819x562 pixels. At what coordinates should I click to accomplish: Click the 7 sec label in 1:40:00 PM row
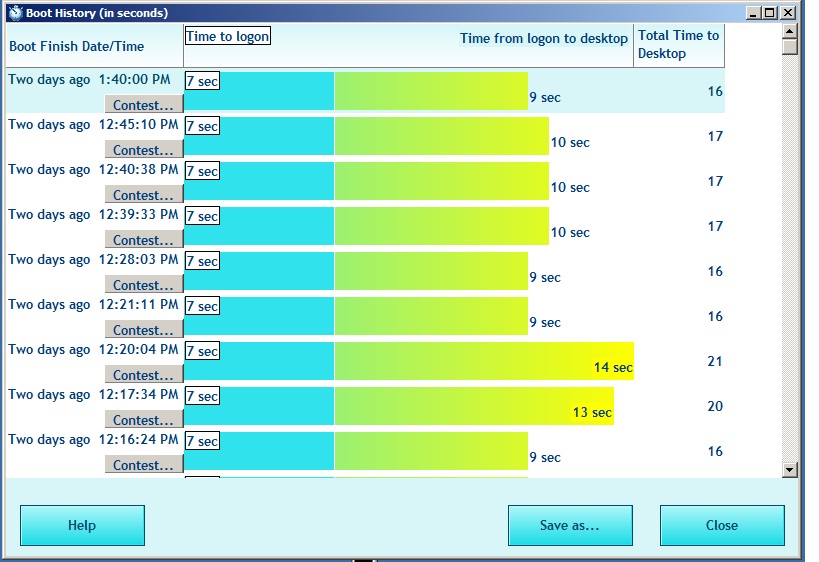click(203, 81)
